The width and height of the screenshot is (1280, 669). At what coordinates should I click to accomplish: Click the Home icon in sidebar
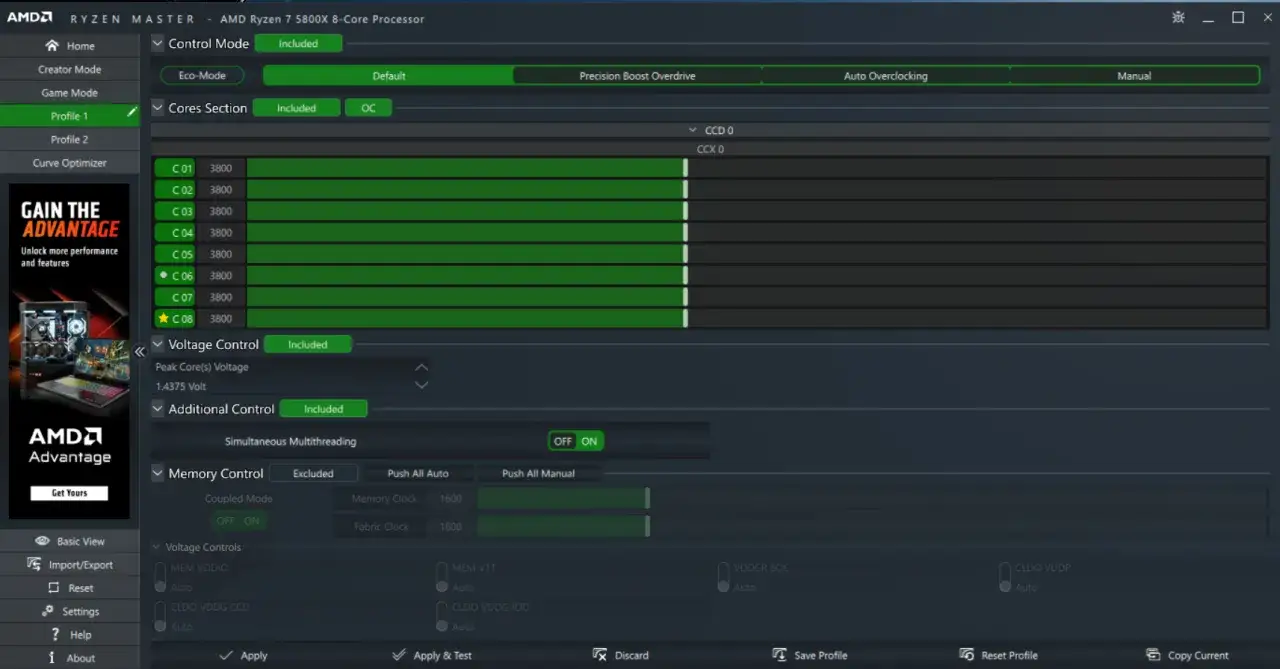[x=52, y=46]
